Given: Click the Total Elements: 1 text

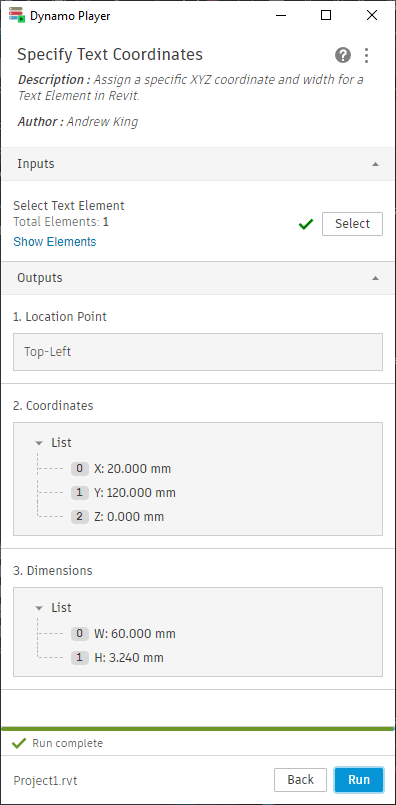Looking at the screenshot, I should tap(61, 222).
